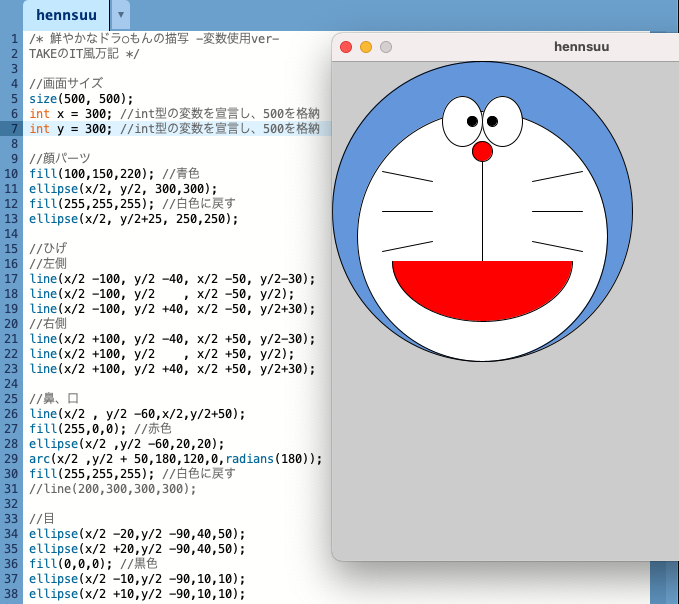Click the arc(...) radians(180) code line

(175, 459)
